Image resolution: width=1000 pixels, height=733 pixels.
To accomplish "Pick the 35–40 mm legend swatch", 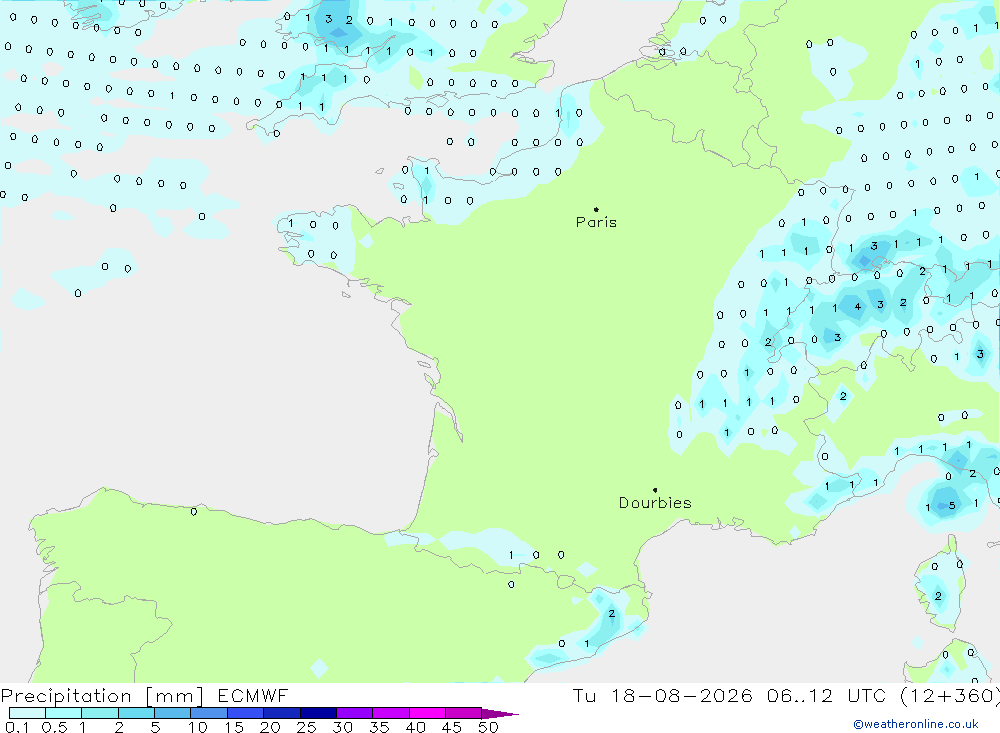I will point(391,713).
